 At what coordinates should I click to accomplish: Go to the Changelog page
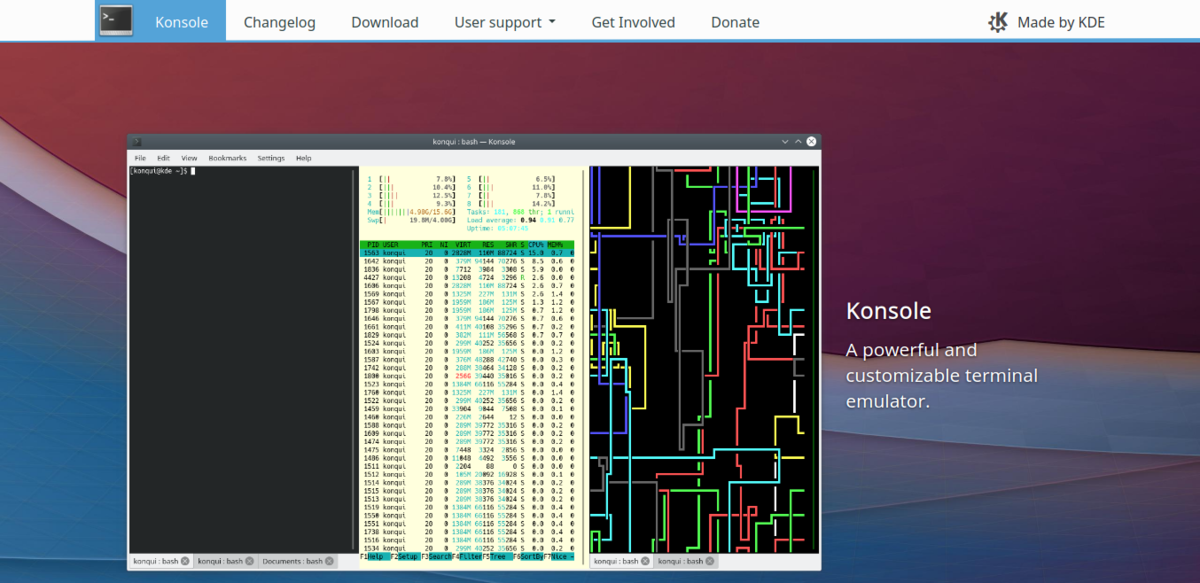pyautogui.click(x=279, y=22)
